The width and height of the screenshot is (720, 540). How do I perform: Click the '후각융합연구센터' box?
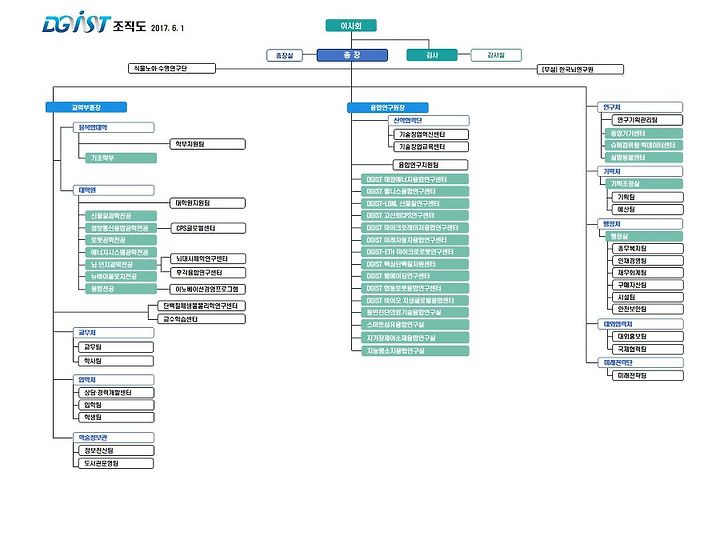coord(208,273)
